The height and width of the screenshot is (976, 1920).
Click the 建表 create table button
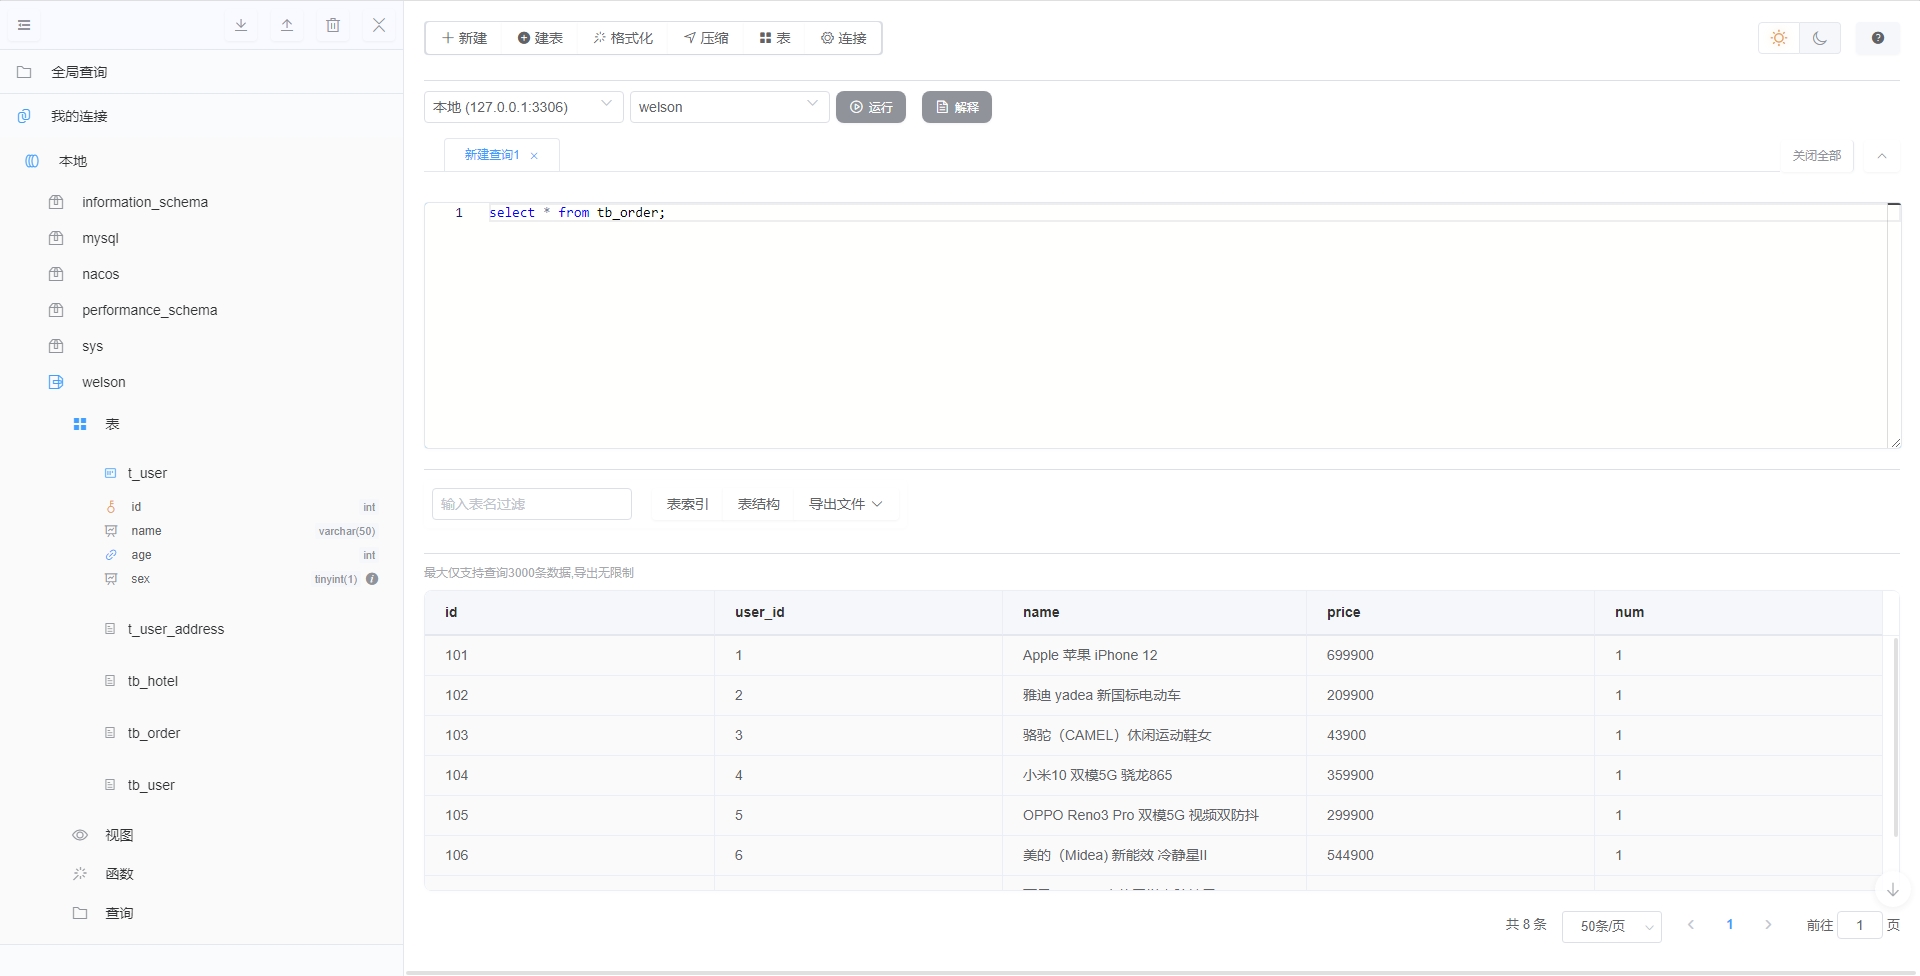click(x=540, y=38)
